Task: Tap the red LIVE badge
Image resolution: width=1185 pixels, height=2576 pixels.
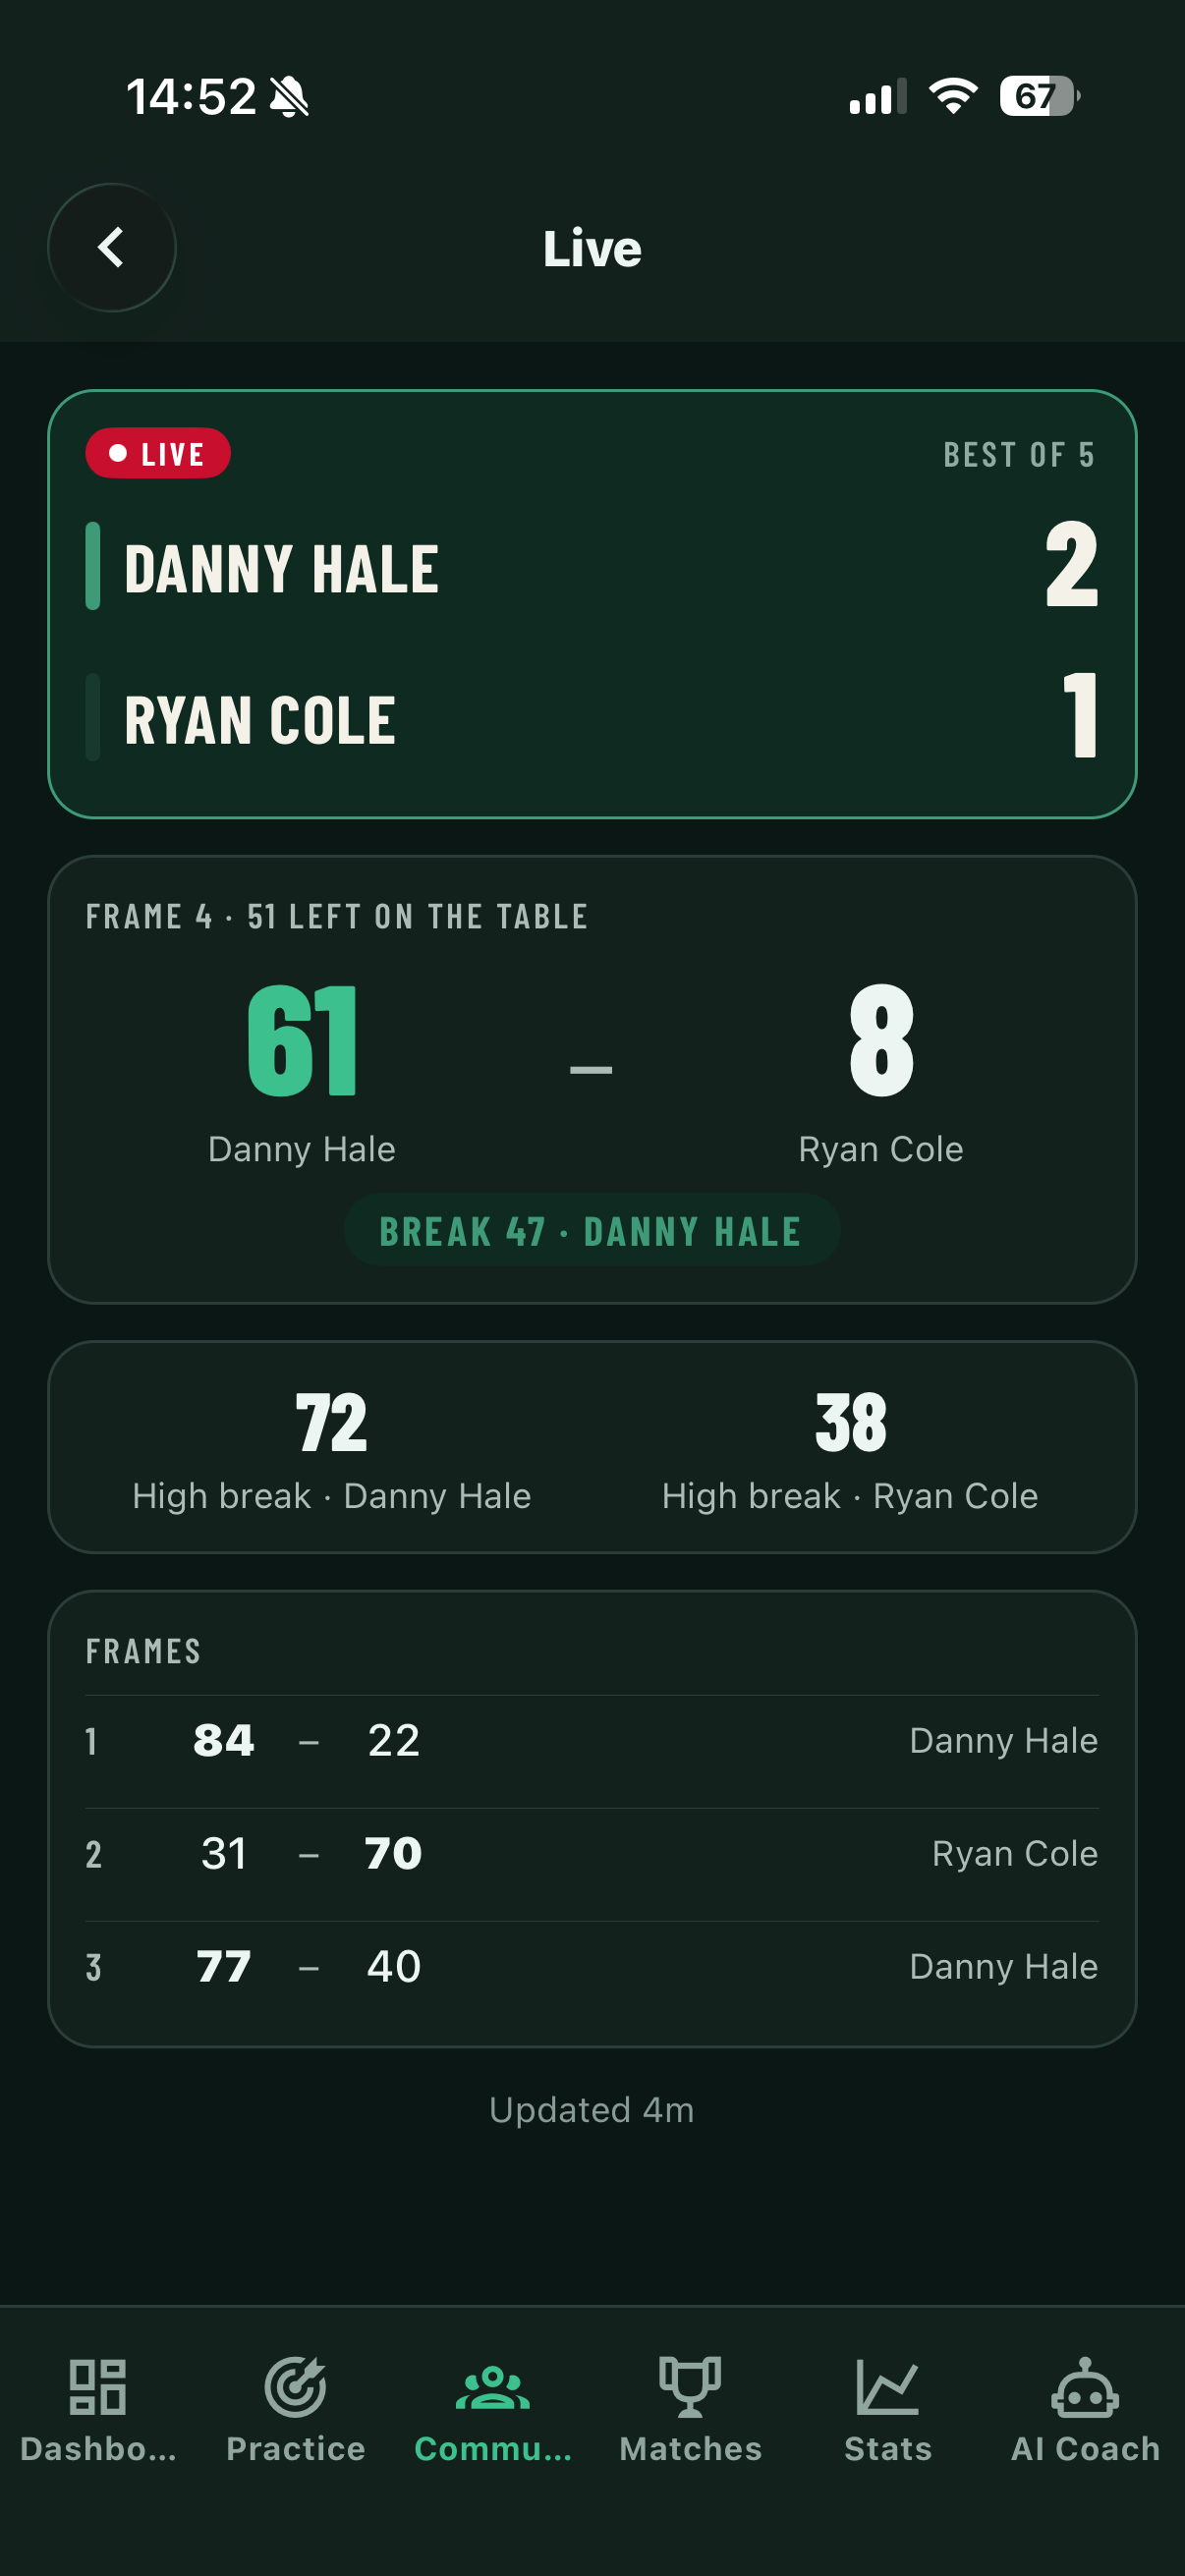Action: click(158, 454)
